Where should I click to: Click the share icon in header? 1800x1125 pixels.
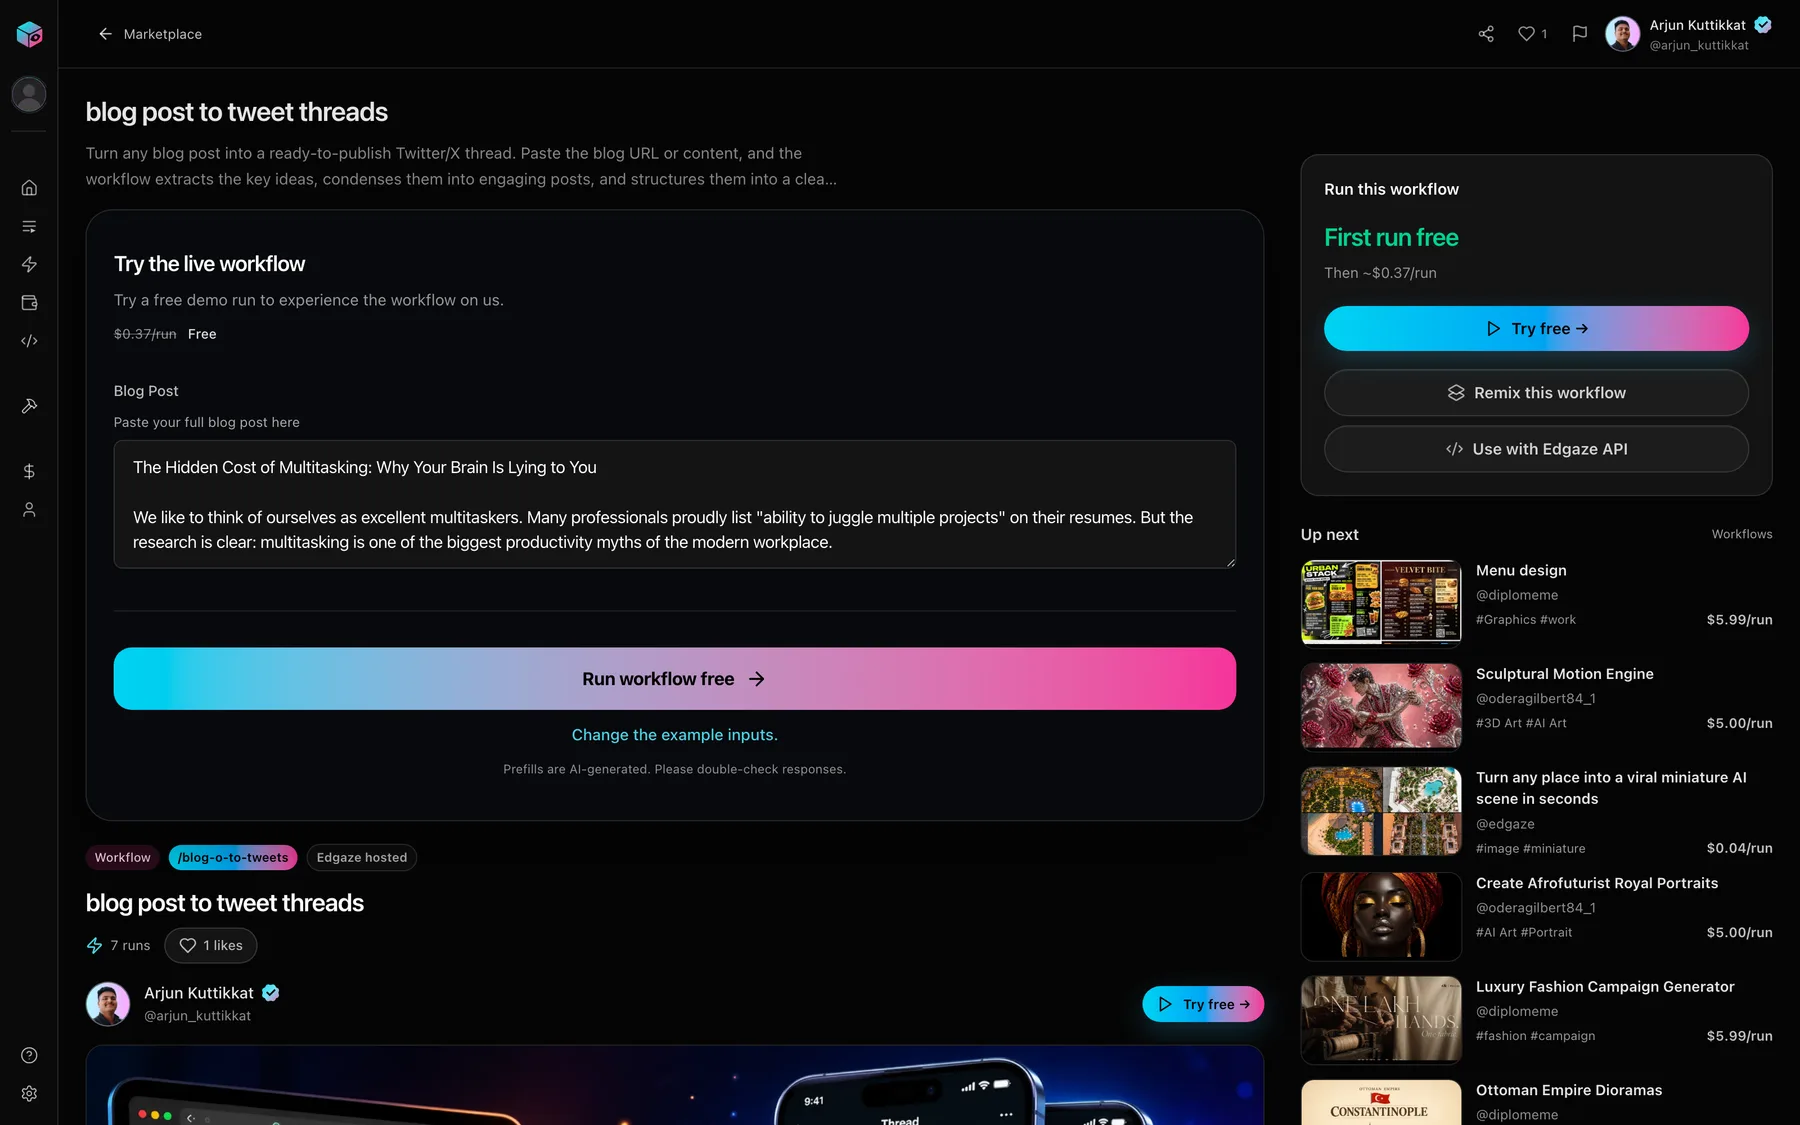tap(1486, 34)
